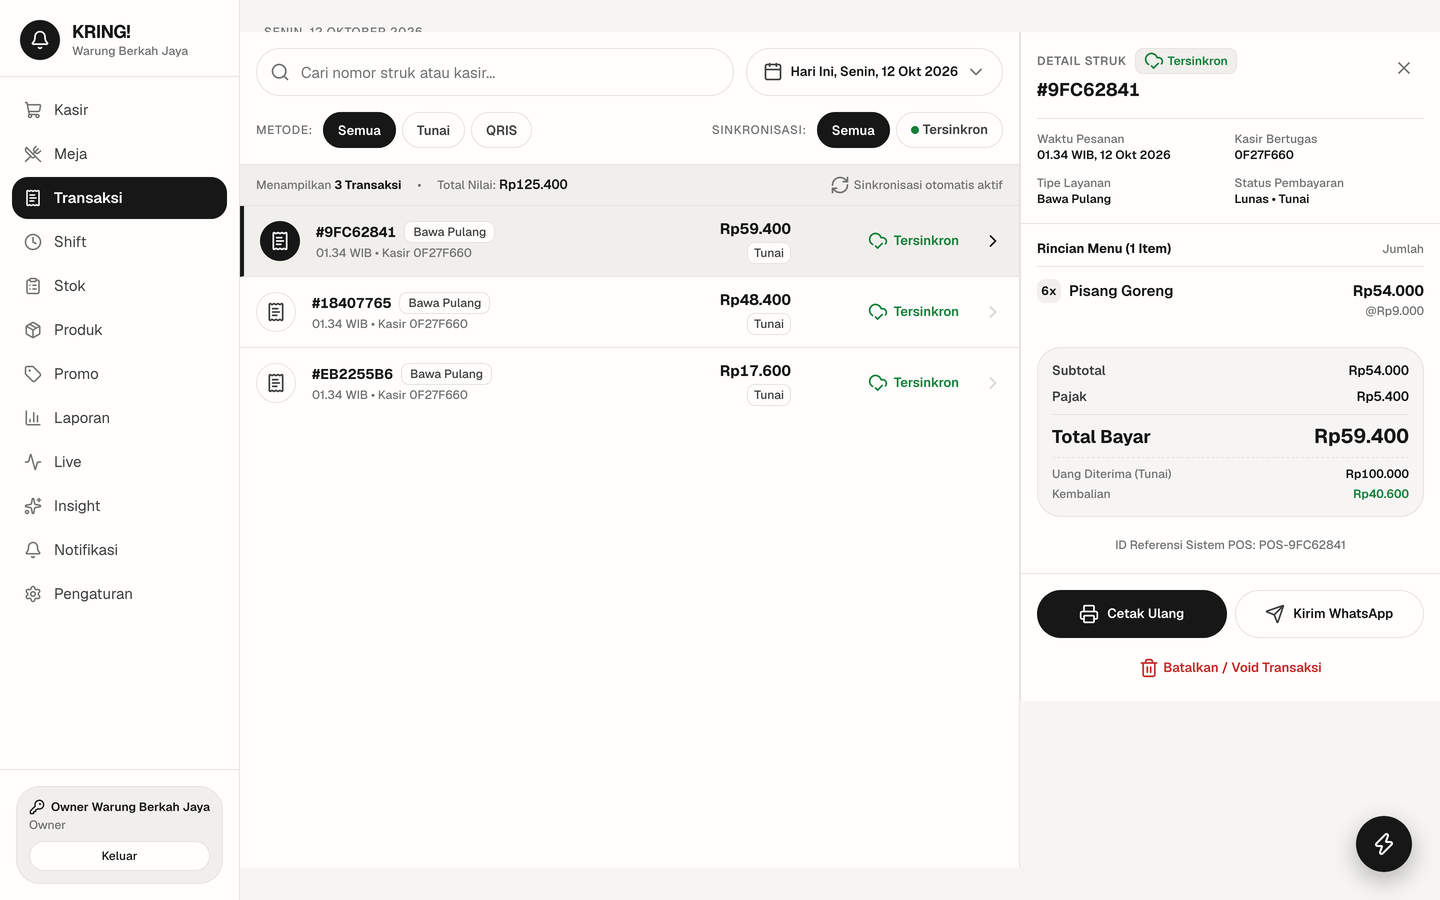Filter by Tersinkron sync status
1440x900 pixels.
click(949, 130)
